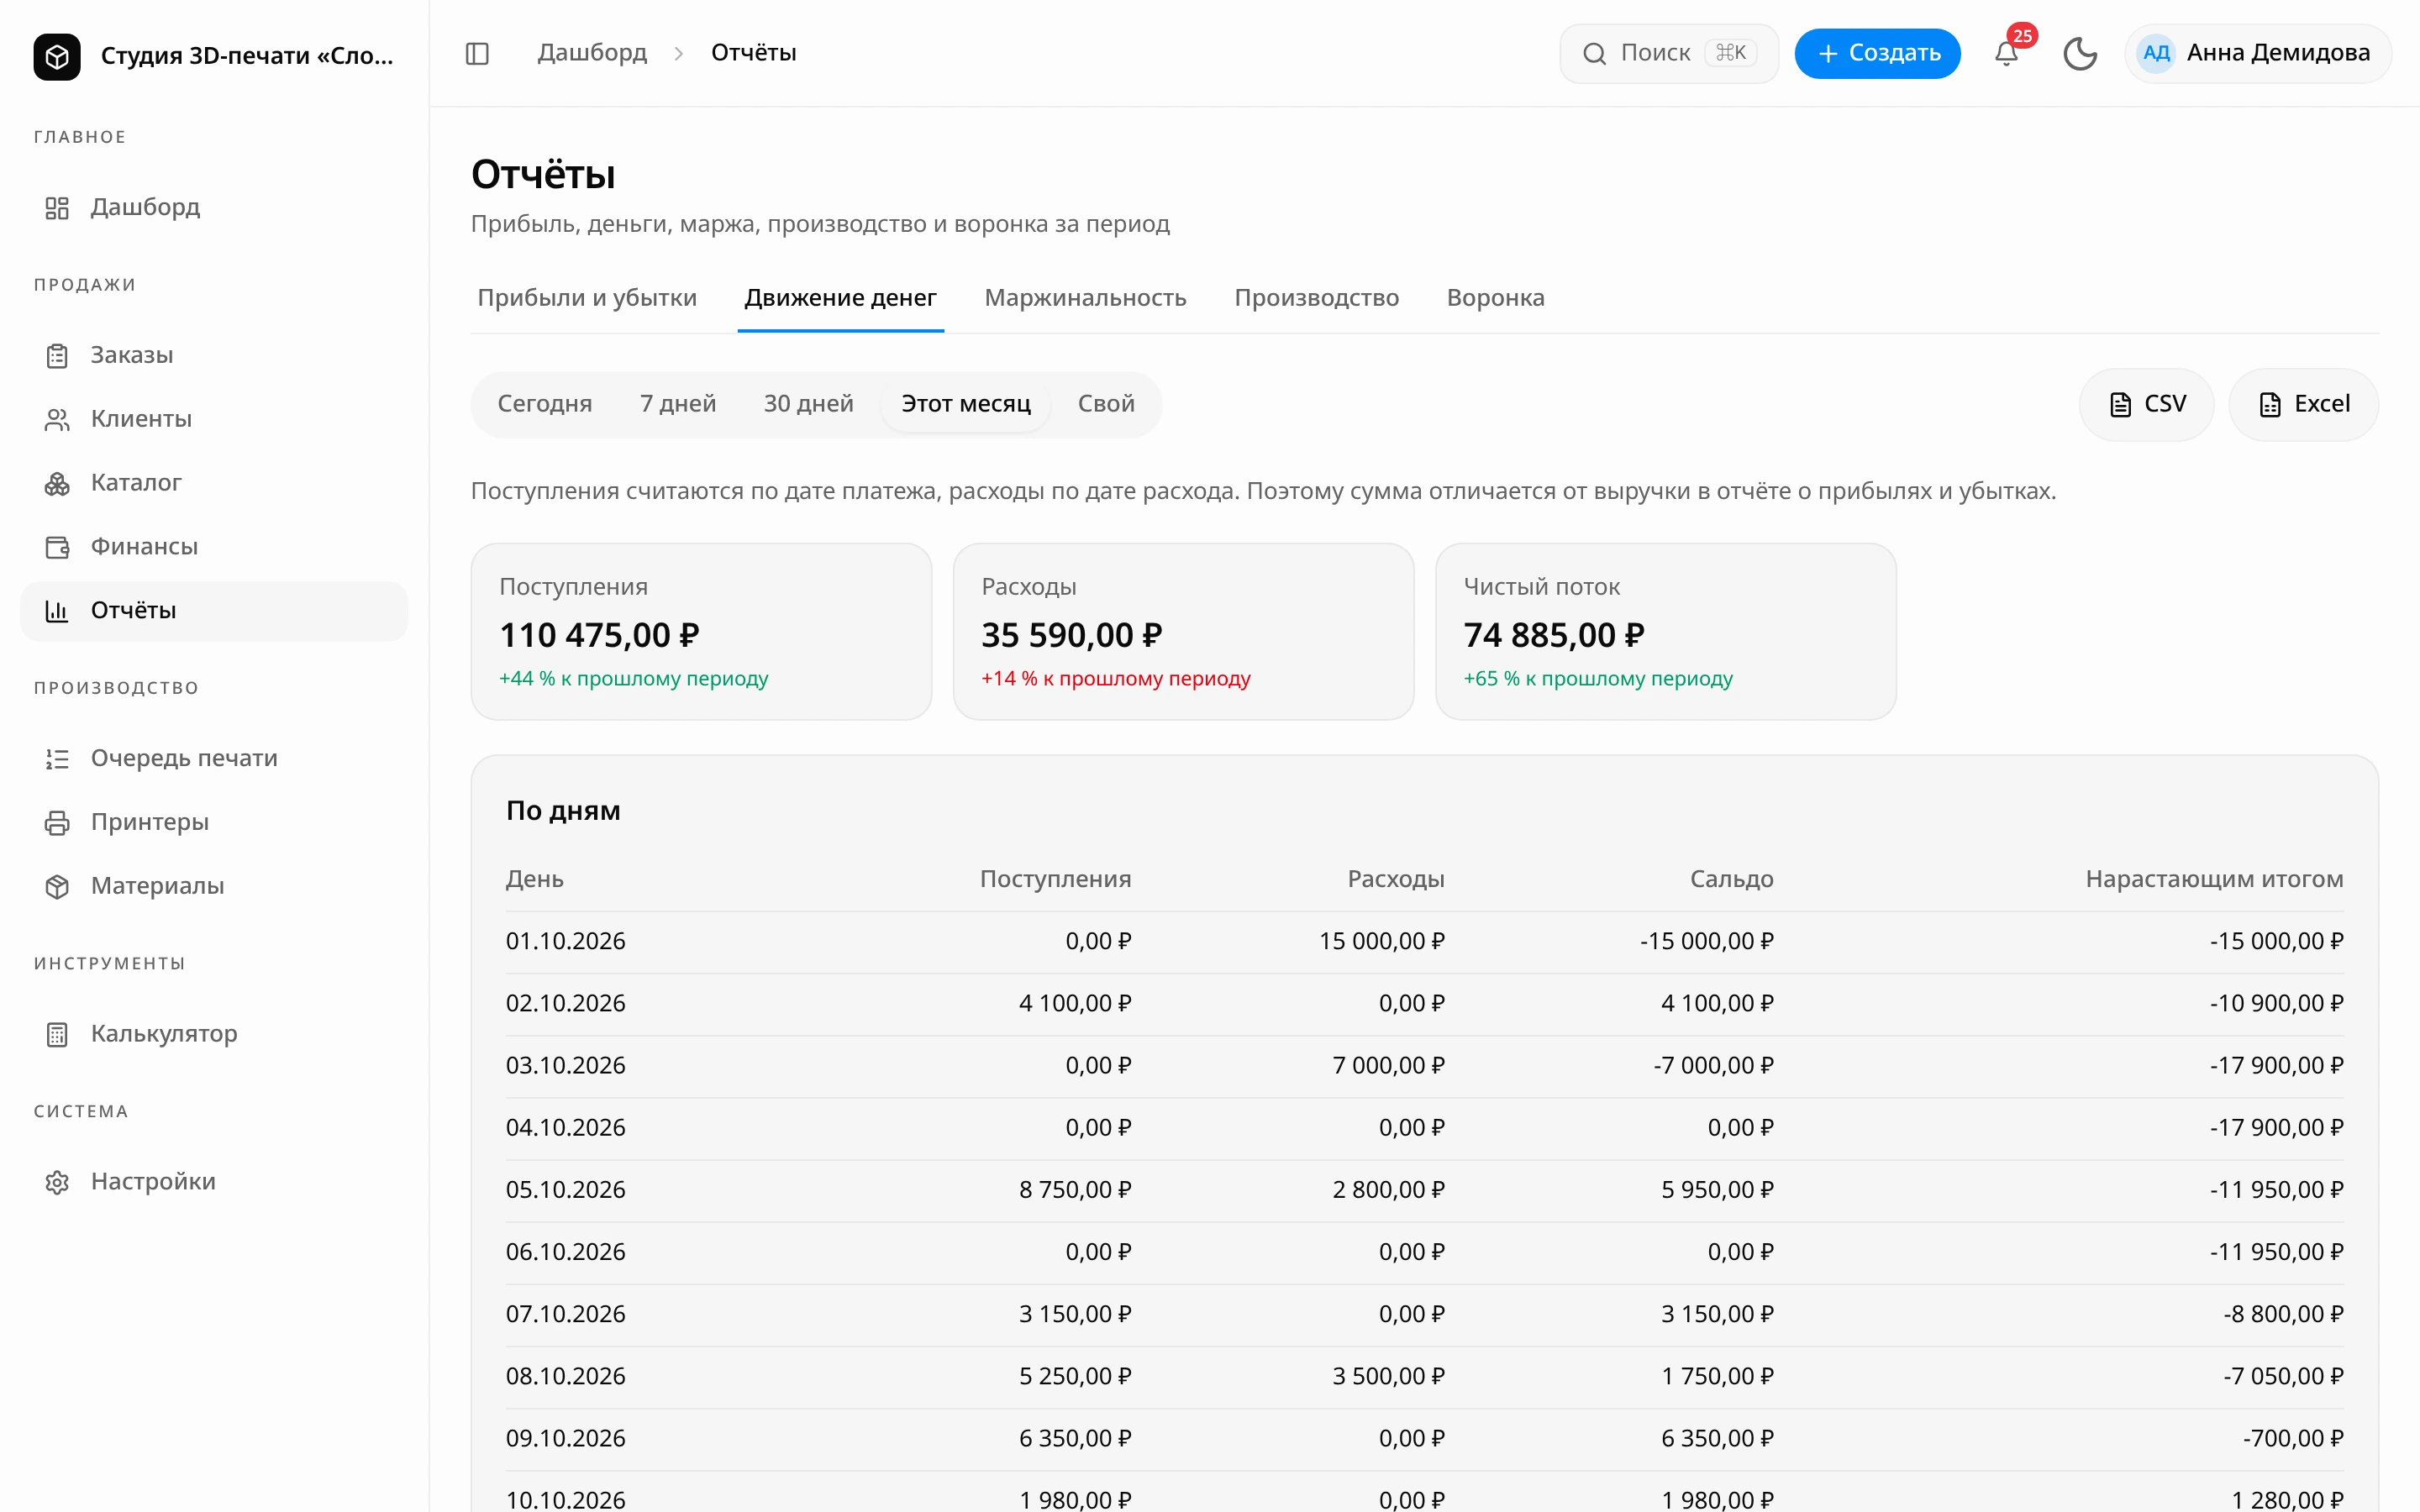Select the Этот месяц period
Image resolution: width=2420 pixels, height=1512 pixels.
pyautogui.click(x=966, y=404)
